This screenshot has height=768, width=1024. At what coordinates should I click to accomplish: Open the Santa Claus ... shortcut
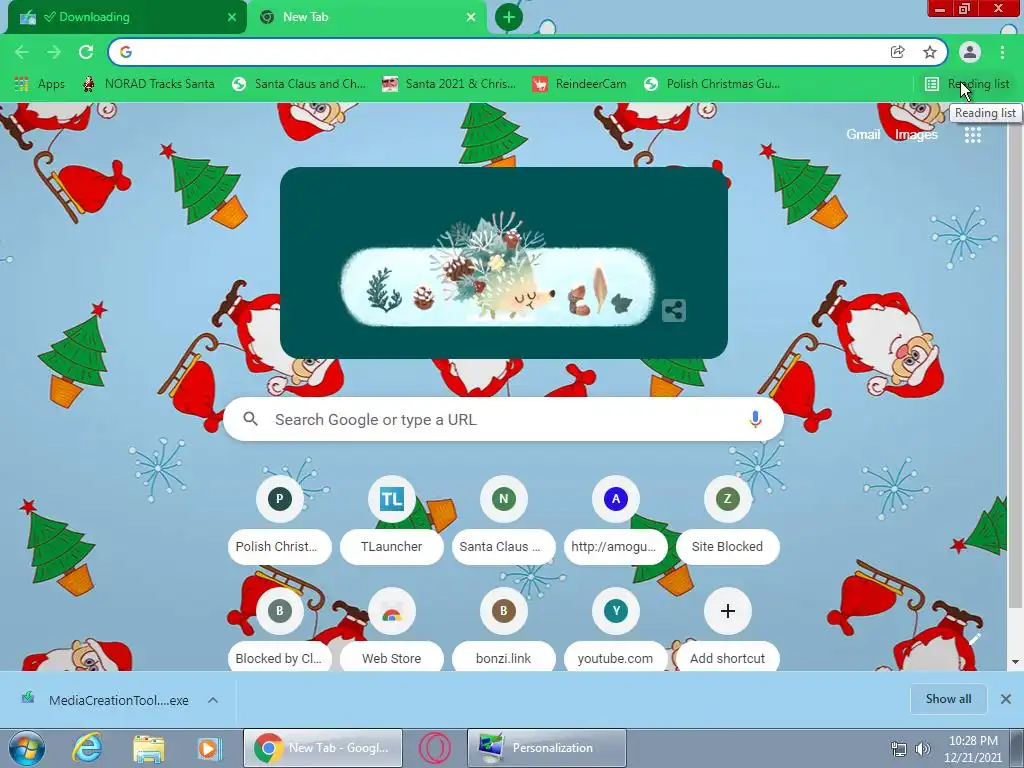coord(504,520)
